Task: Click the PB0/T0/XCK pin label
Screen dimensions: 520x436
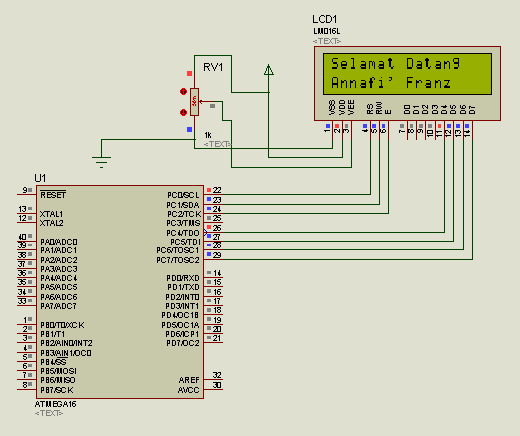Action: click(62, 325)
